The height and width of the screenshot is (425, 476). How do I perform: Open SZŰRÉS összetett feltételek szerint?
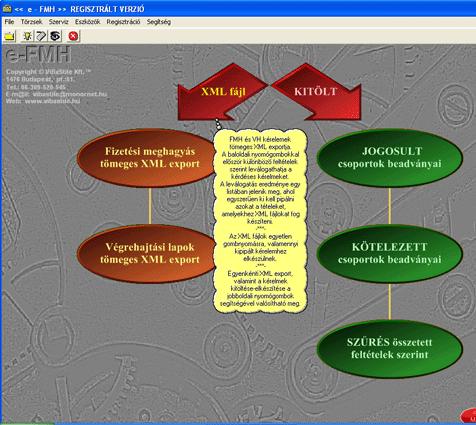(x=390, y=349)
